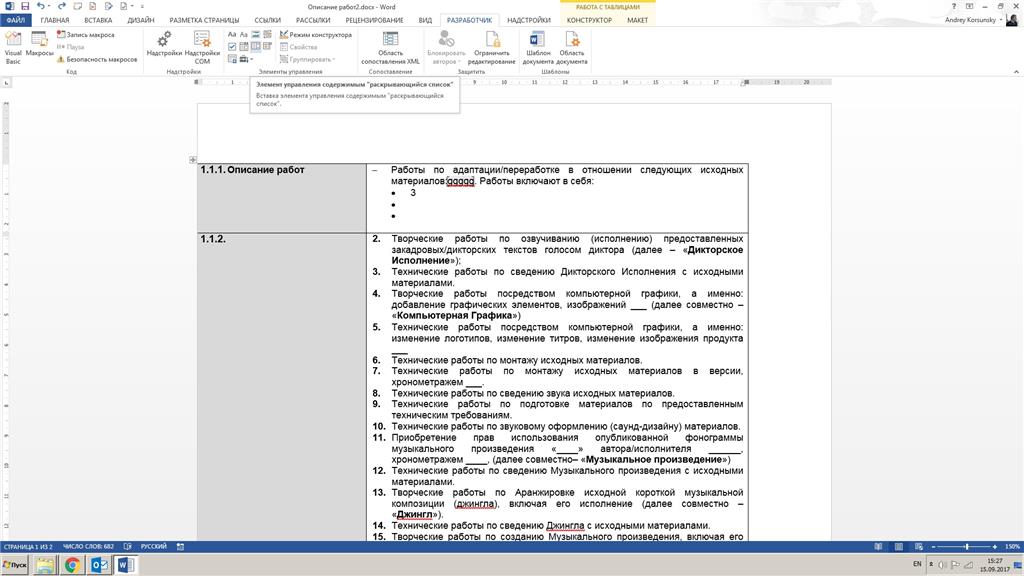Toggle Режим конструктора design mode
The image size is (1024, 576).
pos(316,35)
